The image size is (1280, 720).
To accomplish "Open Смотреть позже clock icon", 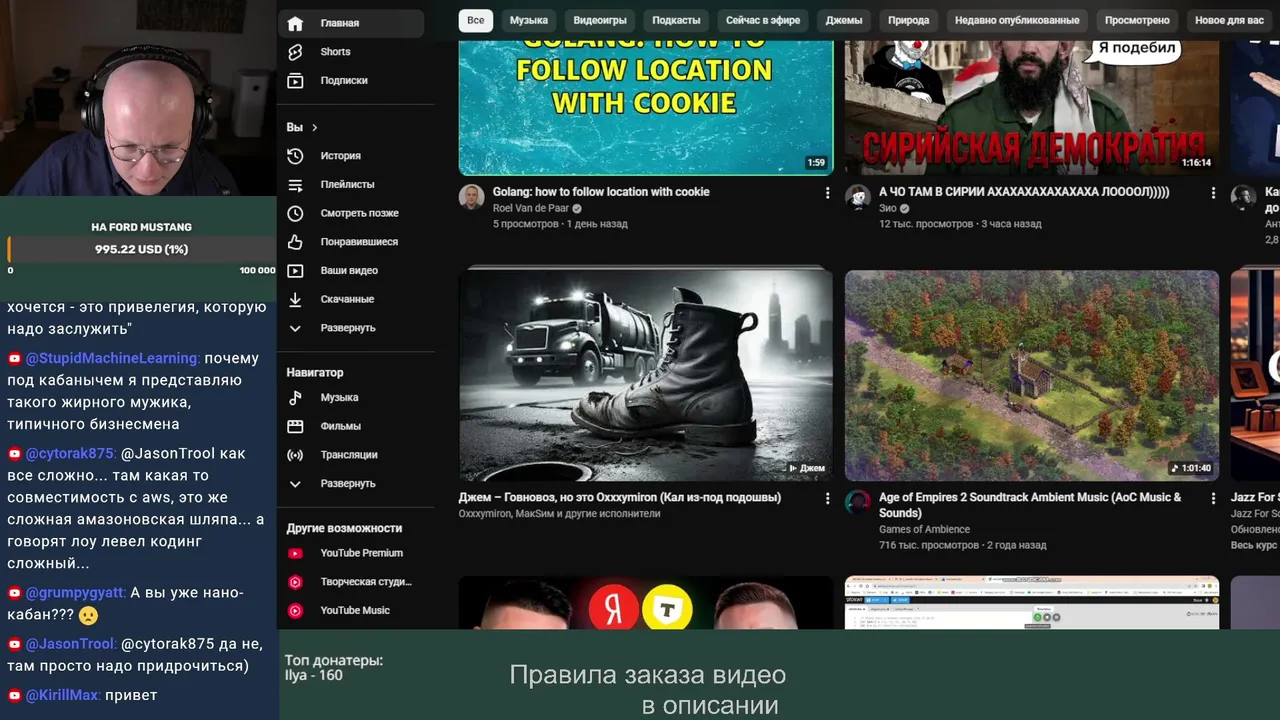I will click(295, 213).
